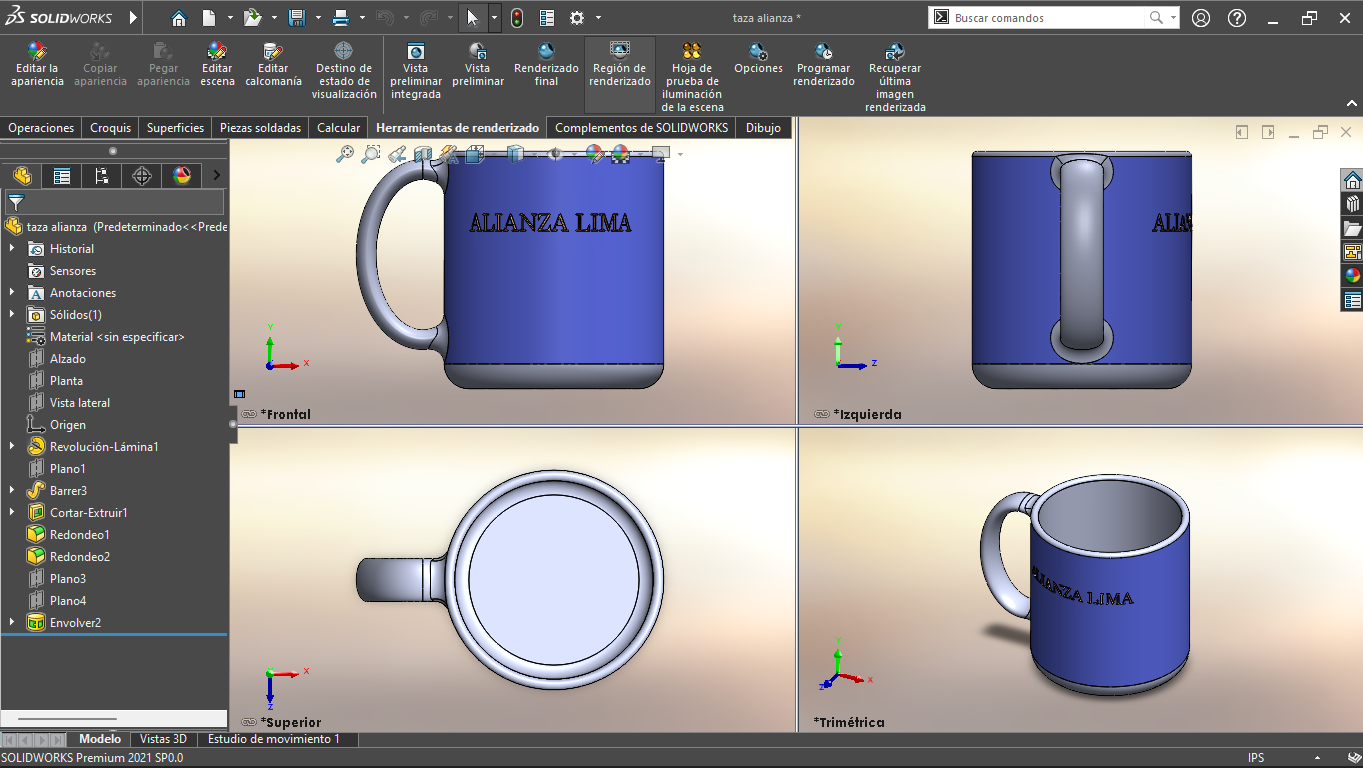Open the DisplayManager color ball tab icon
The height and width of the screenshot is (768, 1363).
click(182, 176)
